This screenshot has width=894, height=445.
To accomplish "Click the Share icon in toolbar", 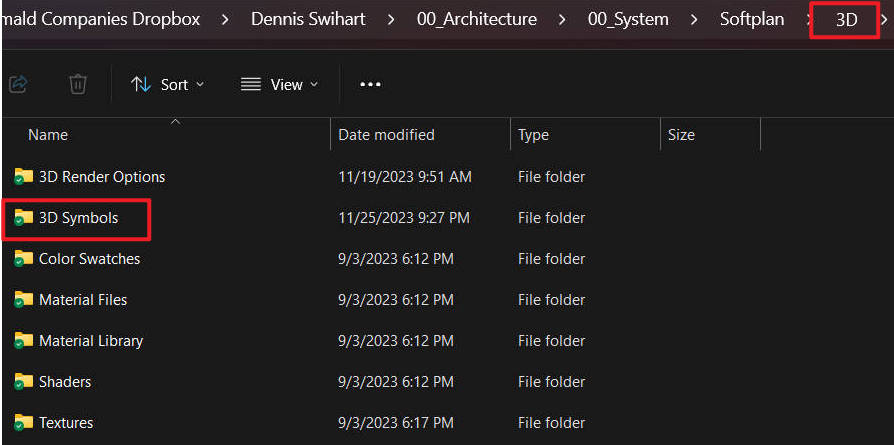I will point(17,85).
